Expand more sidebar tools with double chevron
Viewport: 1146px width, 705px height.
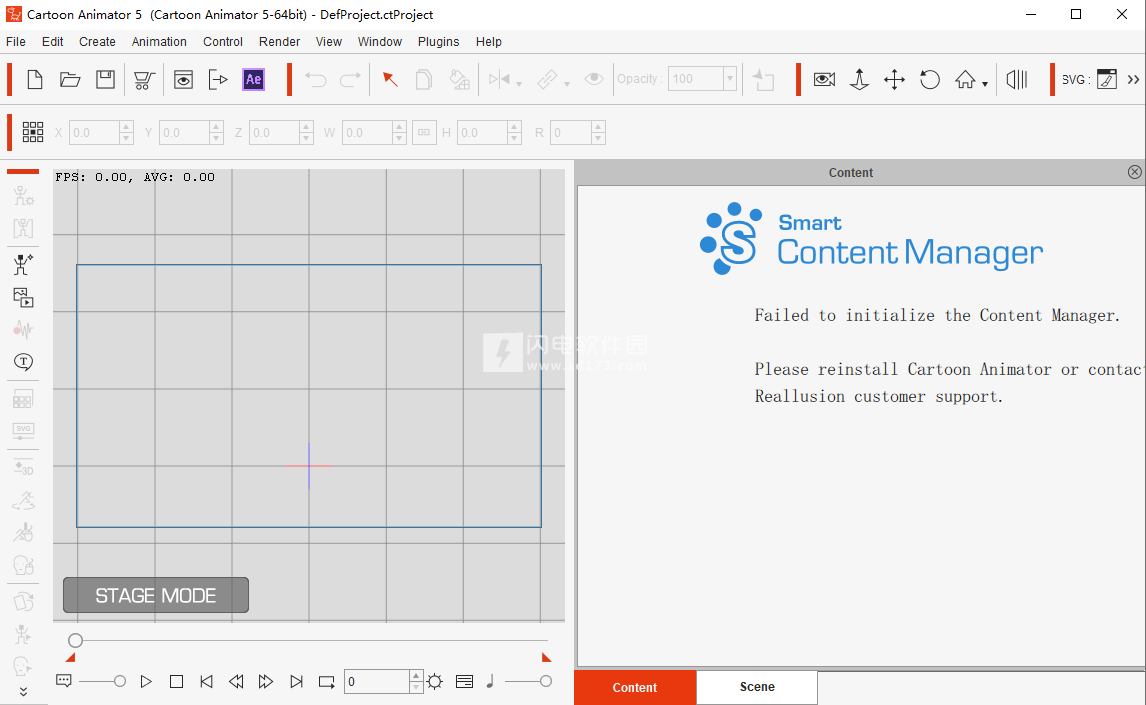click(x=23, y=692)
